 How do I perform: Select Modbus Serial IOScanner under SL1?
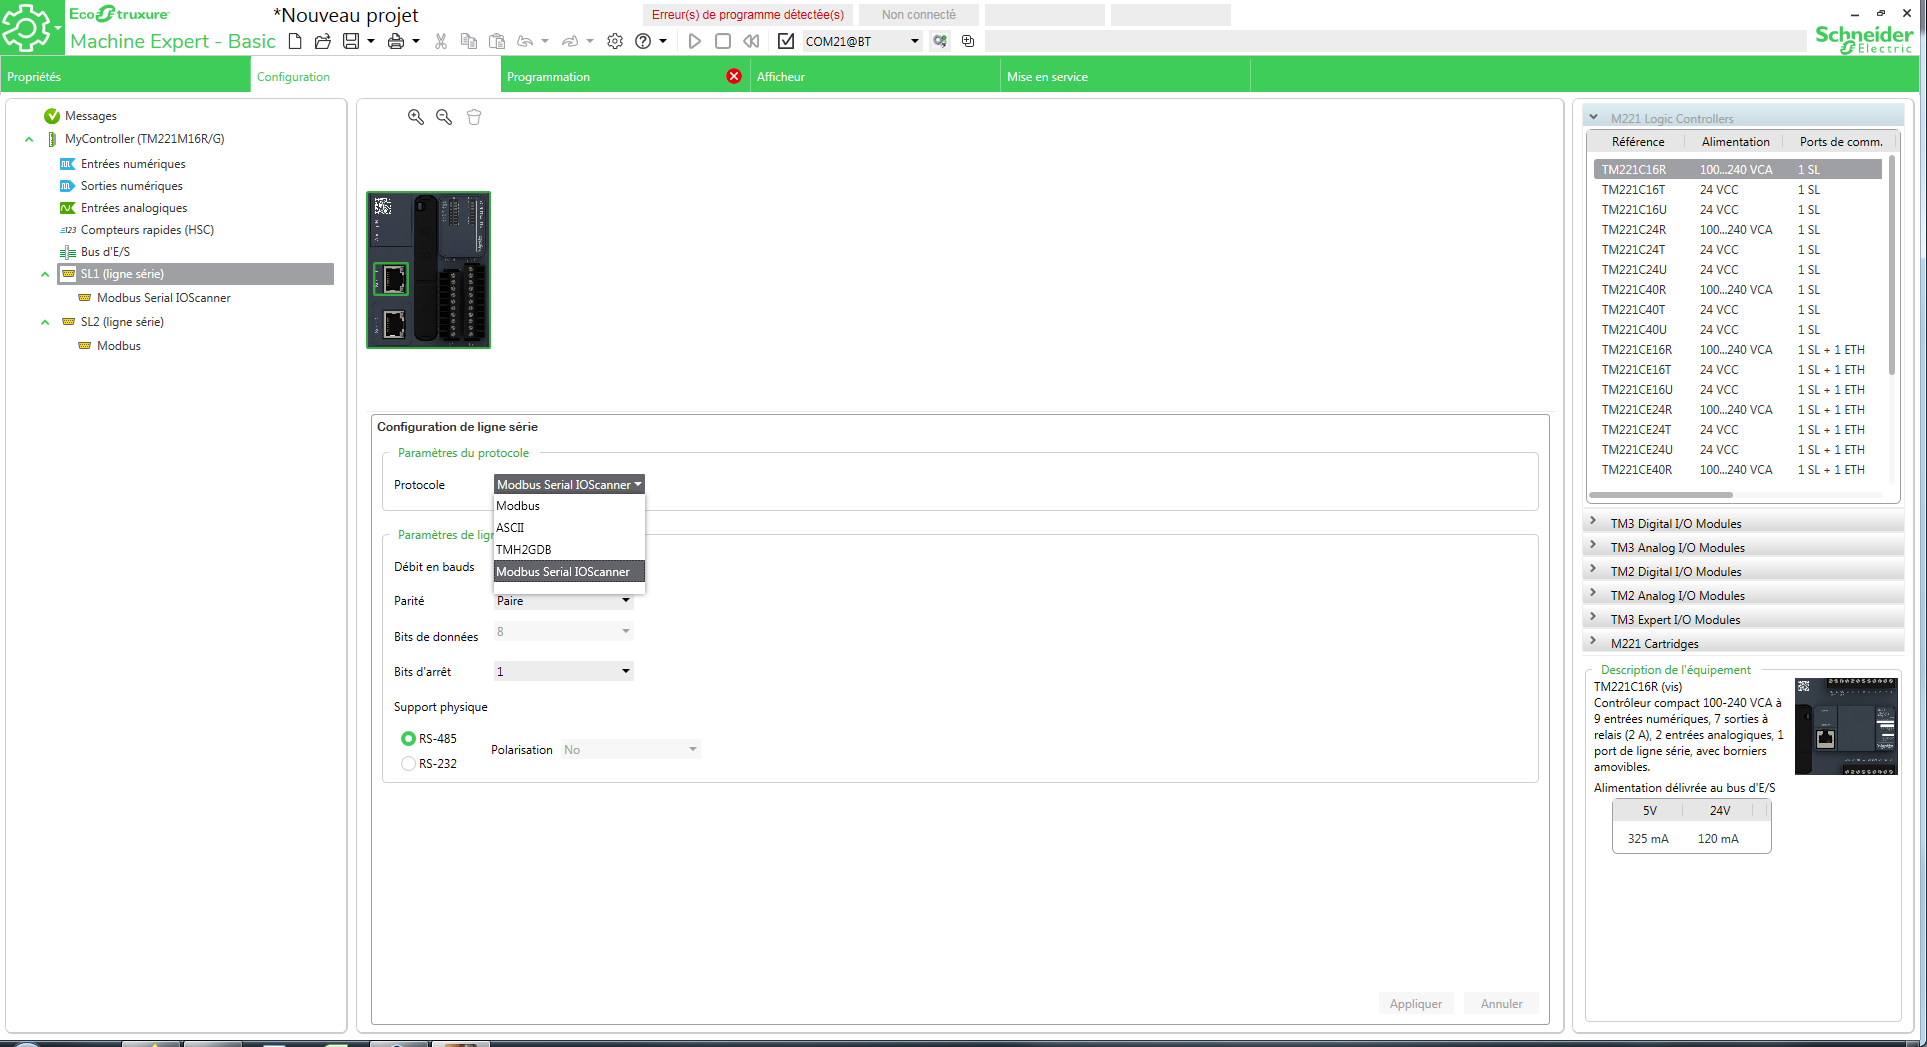[x=164, y=298]
